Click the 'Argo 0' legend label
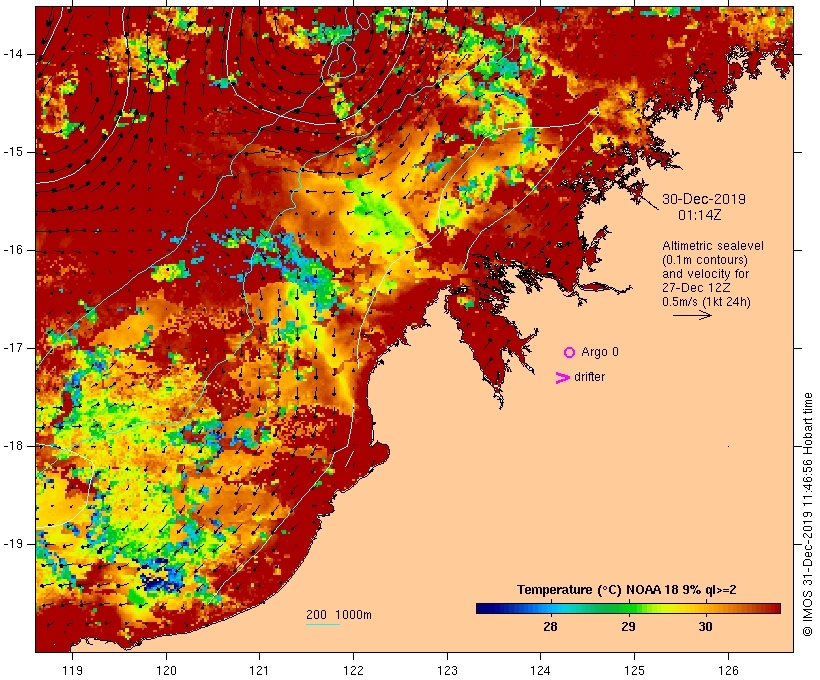 pos(600,352)
